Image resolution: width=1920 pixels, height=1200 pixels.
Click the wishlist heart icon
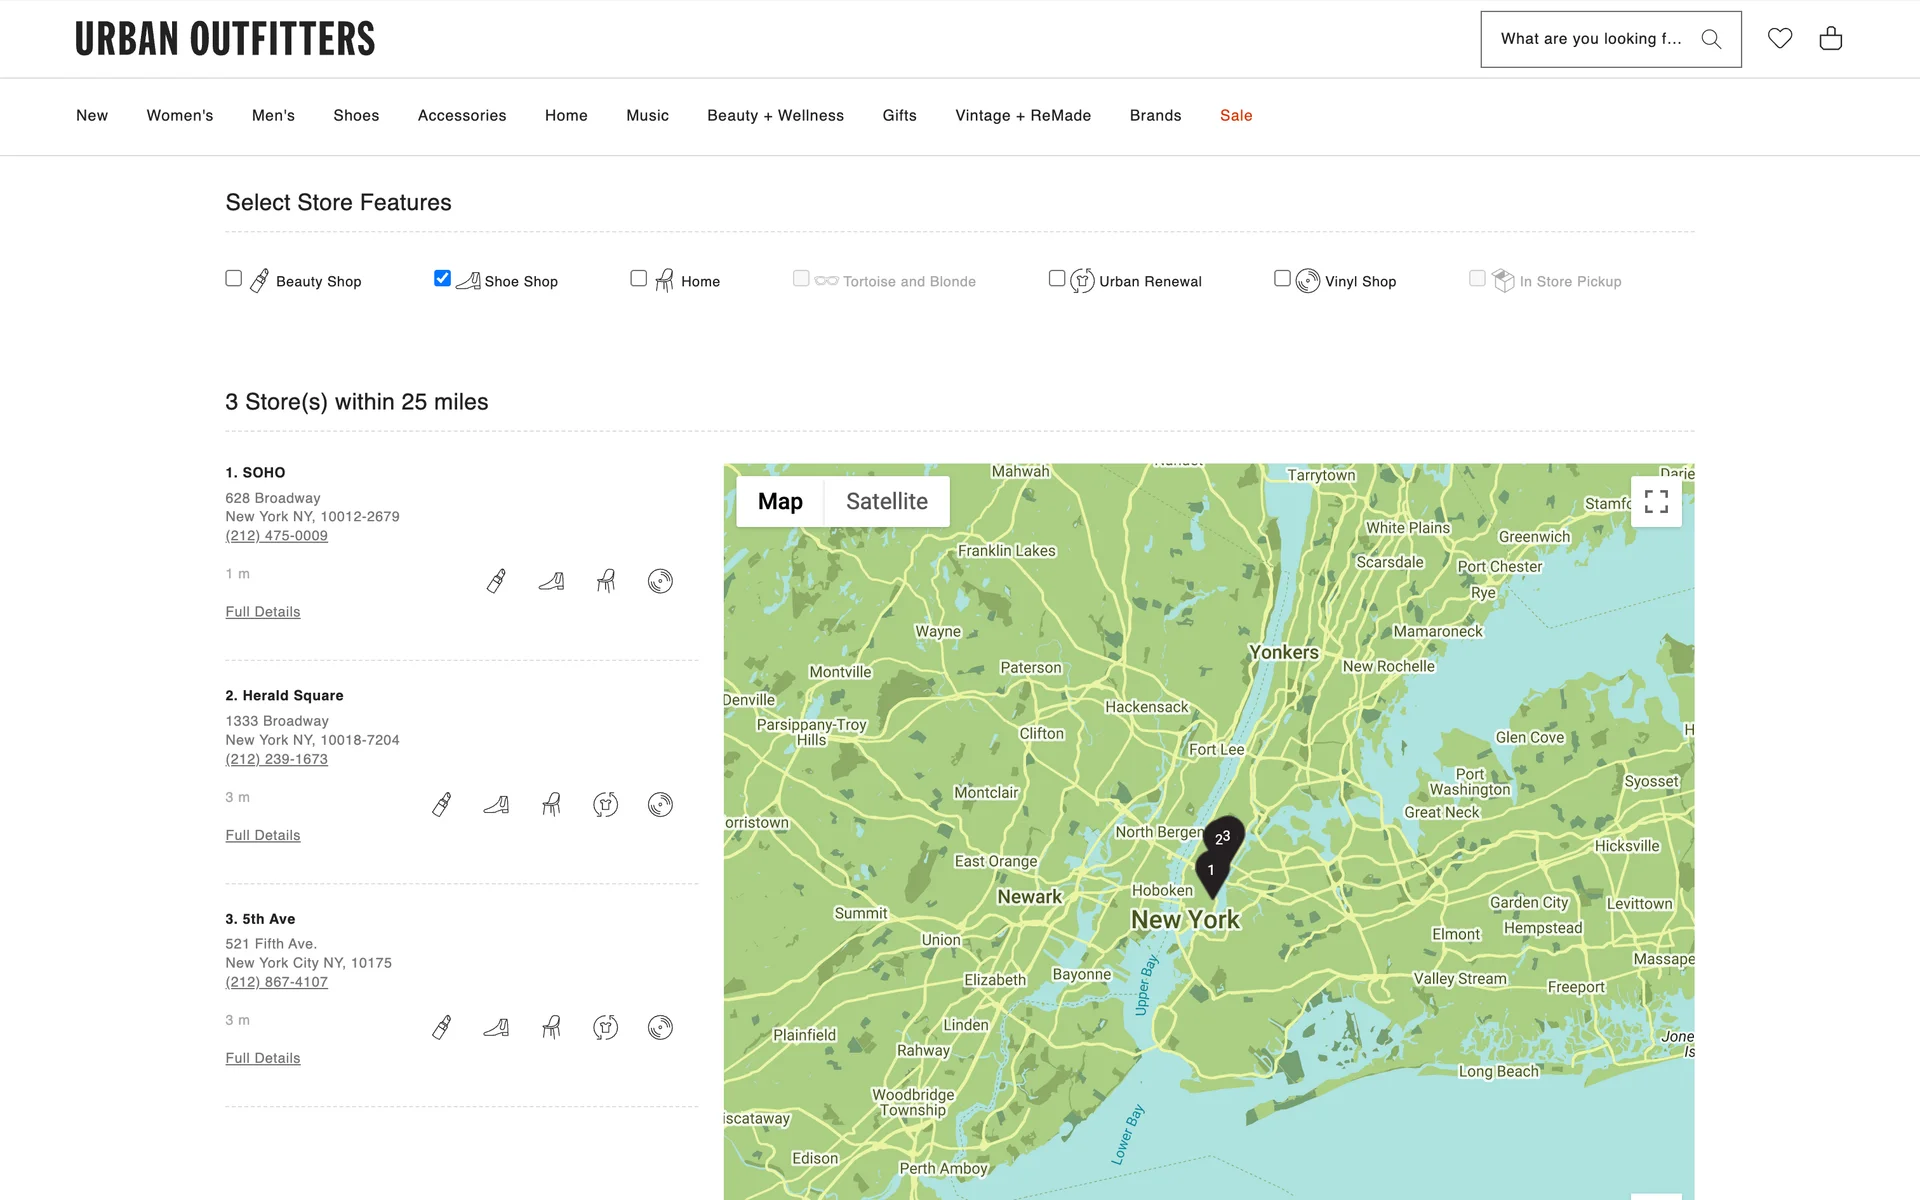[x=1779, y=38]
